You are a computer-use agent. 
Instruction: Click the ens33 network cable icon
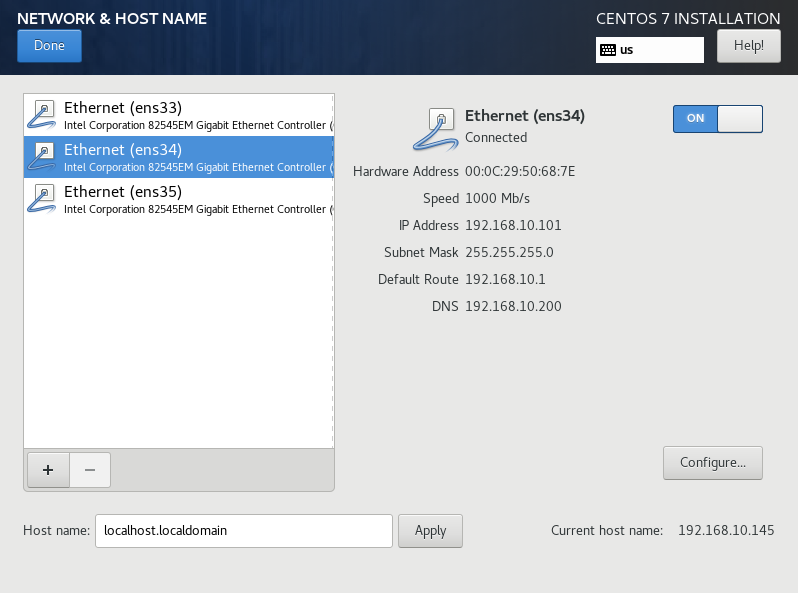point(43,115)
